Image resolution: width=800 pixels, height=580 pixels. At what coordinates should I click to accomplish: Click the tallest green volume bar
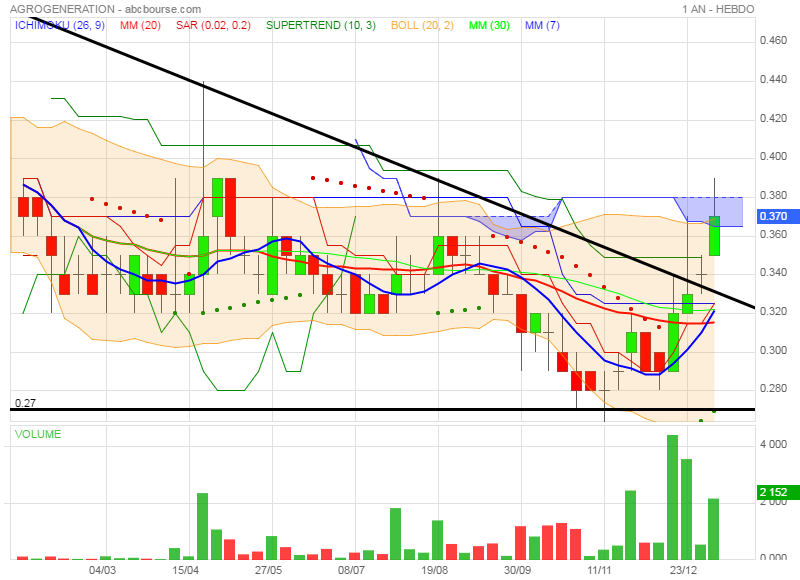(x=672, y=497)
